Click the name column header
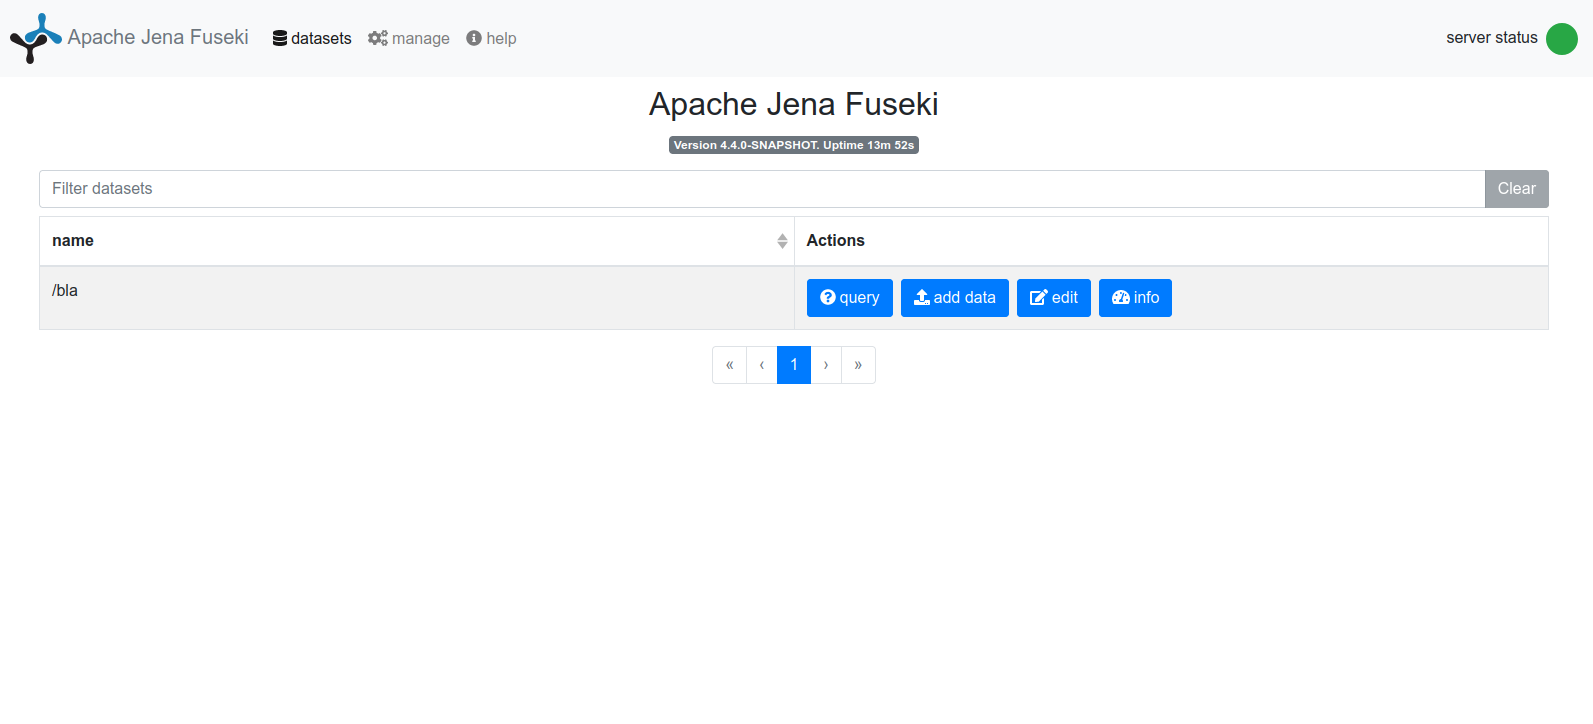 coord(416,241)
